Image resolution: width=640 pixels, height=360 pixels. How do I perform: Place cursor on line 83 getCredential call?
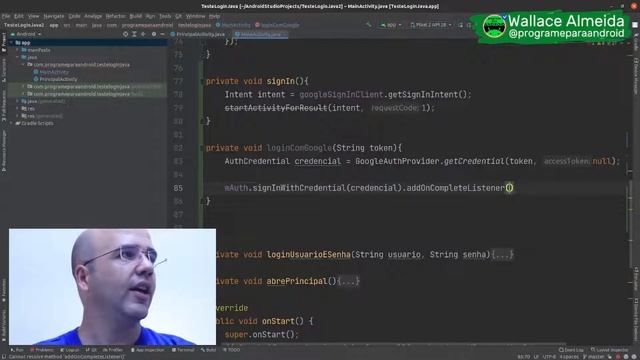(x=474, y=161)
